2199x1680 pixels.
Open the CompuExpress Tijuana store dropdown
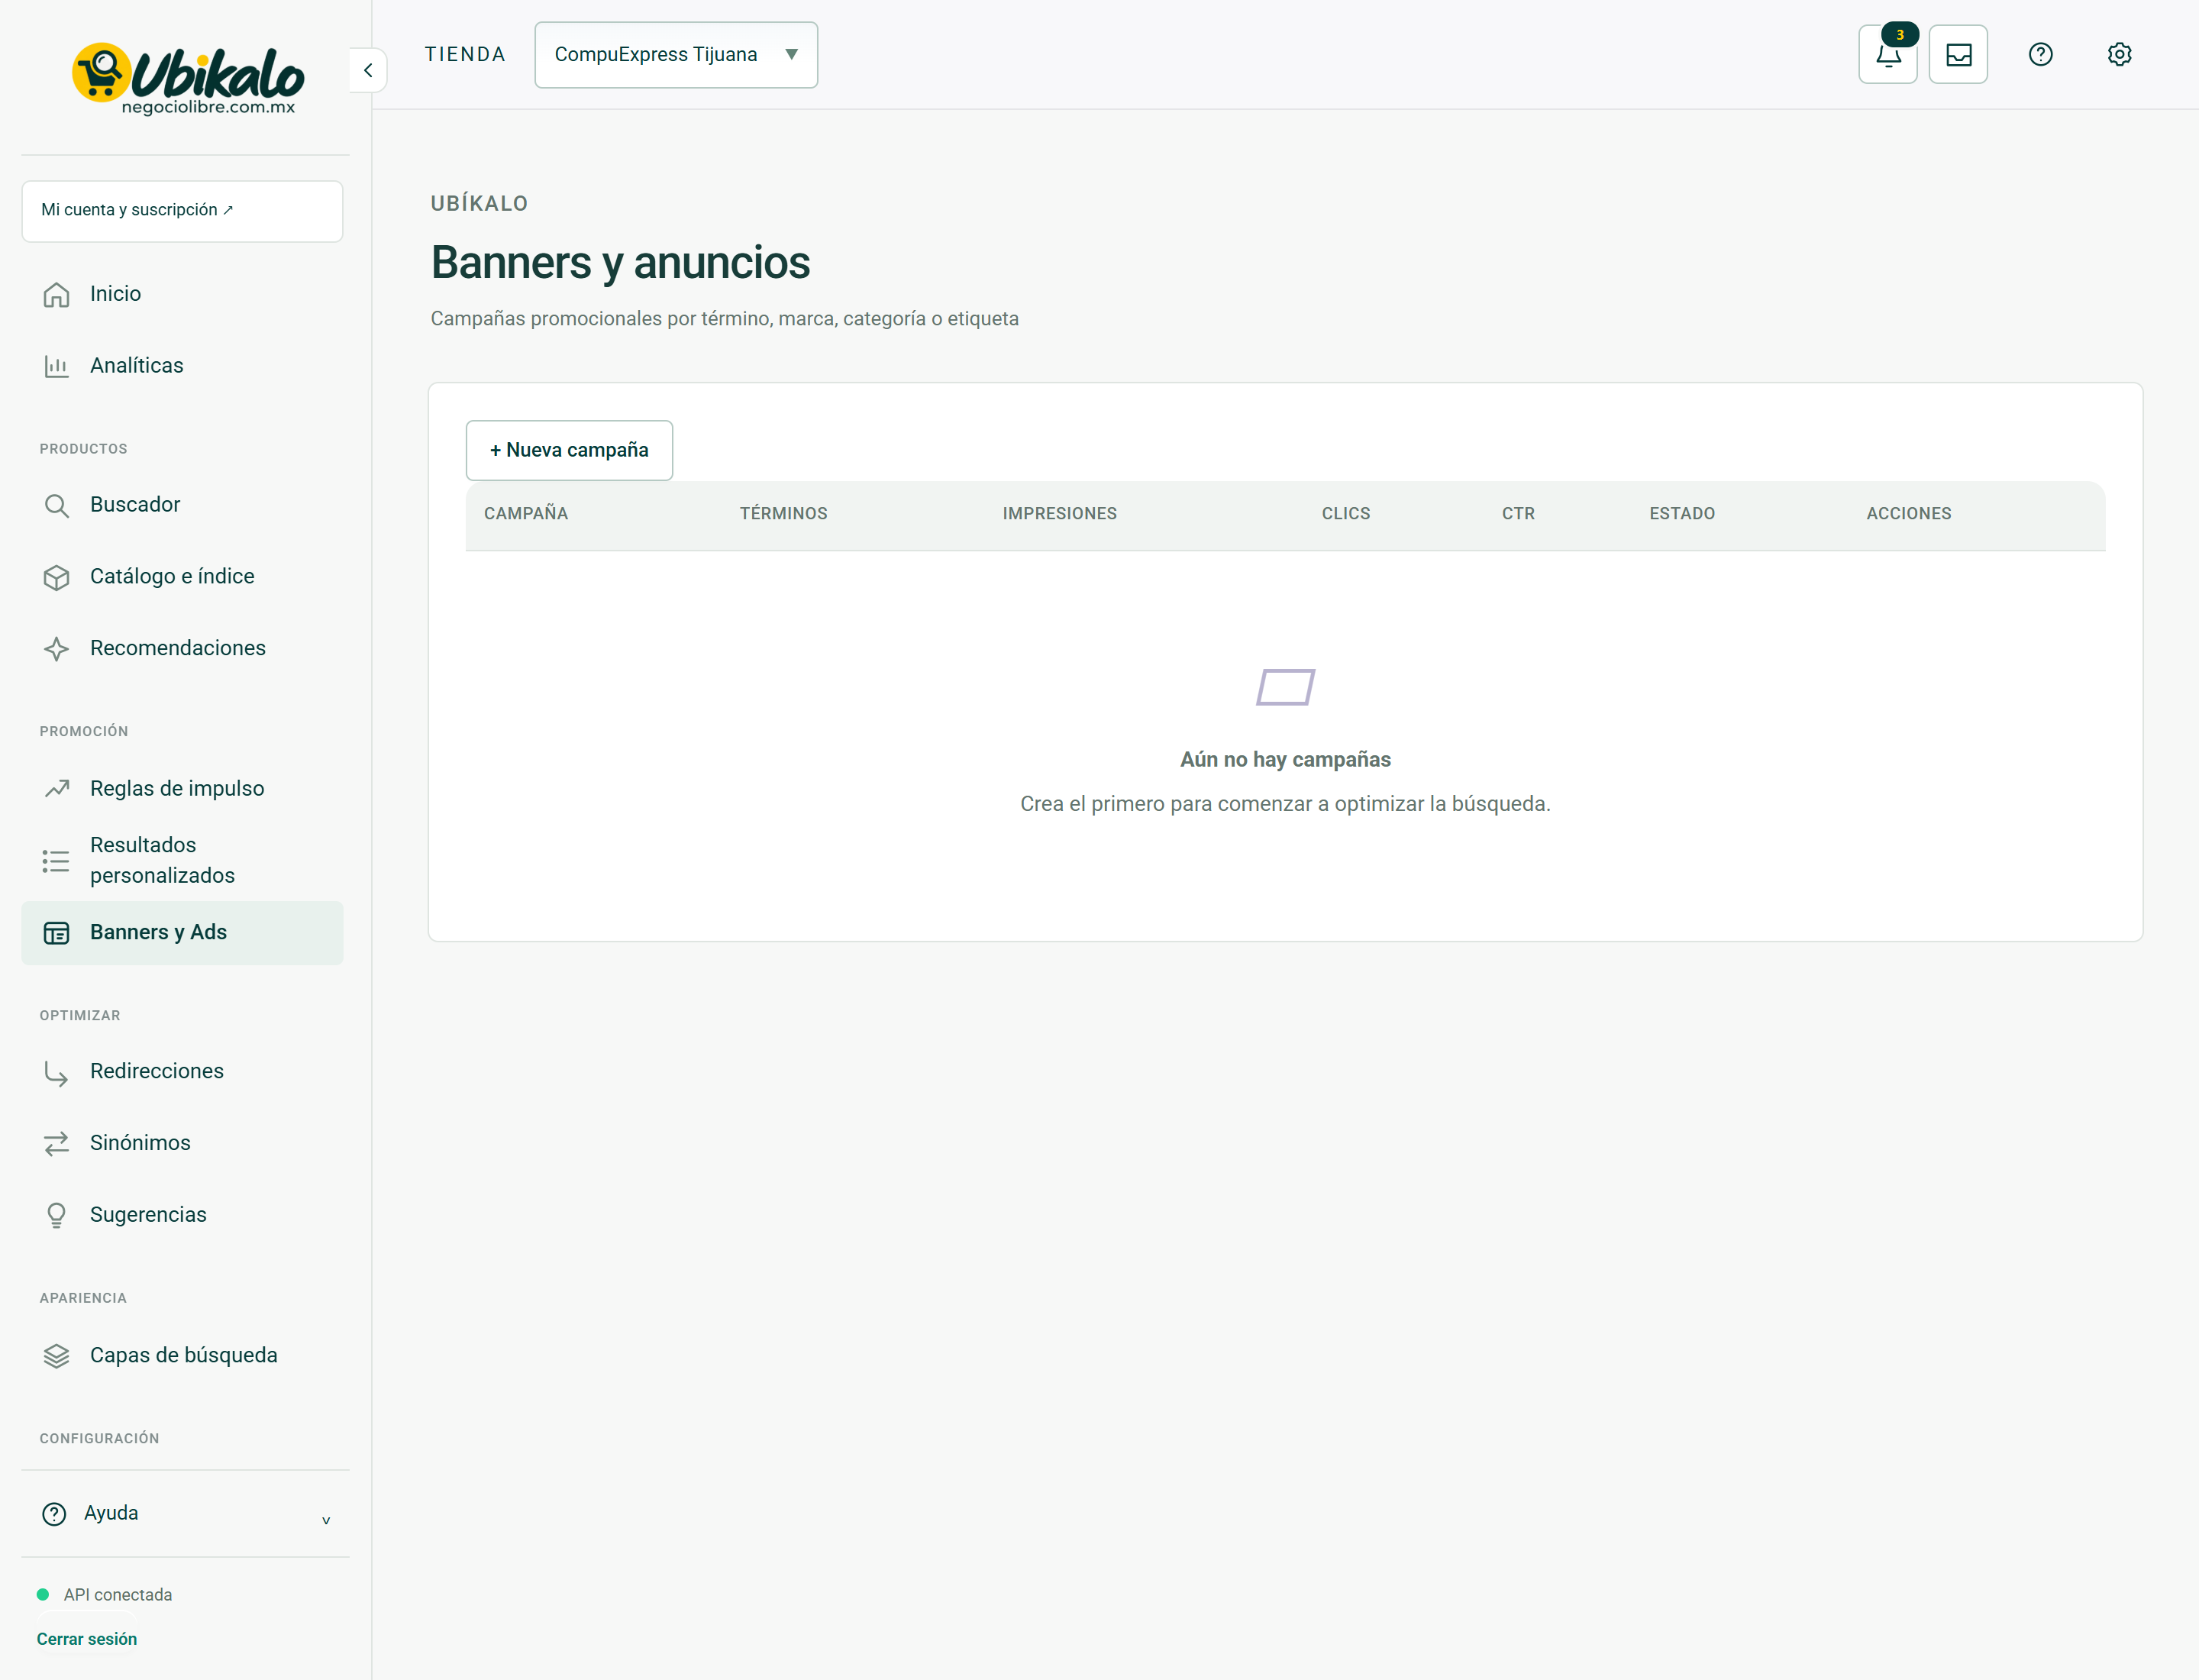(676, 55)
